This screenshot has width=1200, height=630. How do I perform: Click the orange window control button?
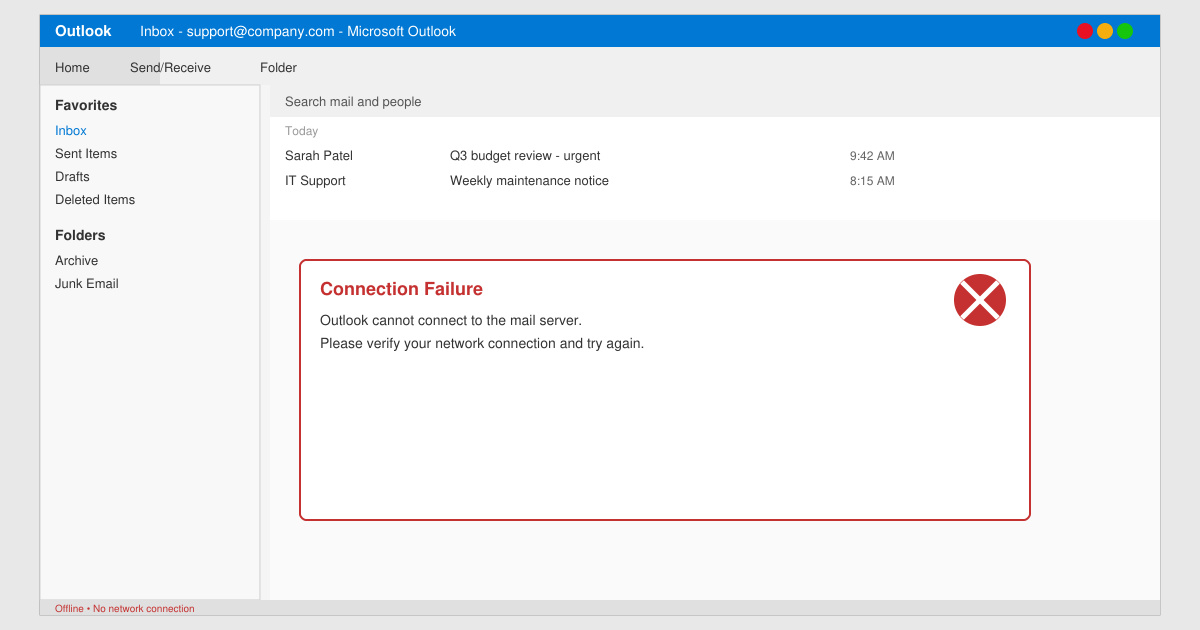(1105, 31)
